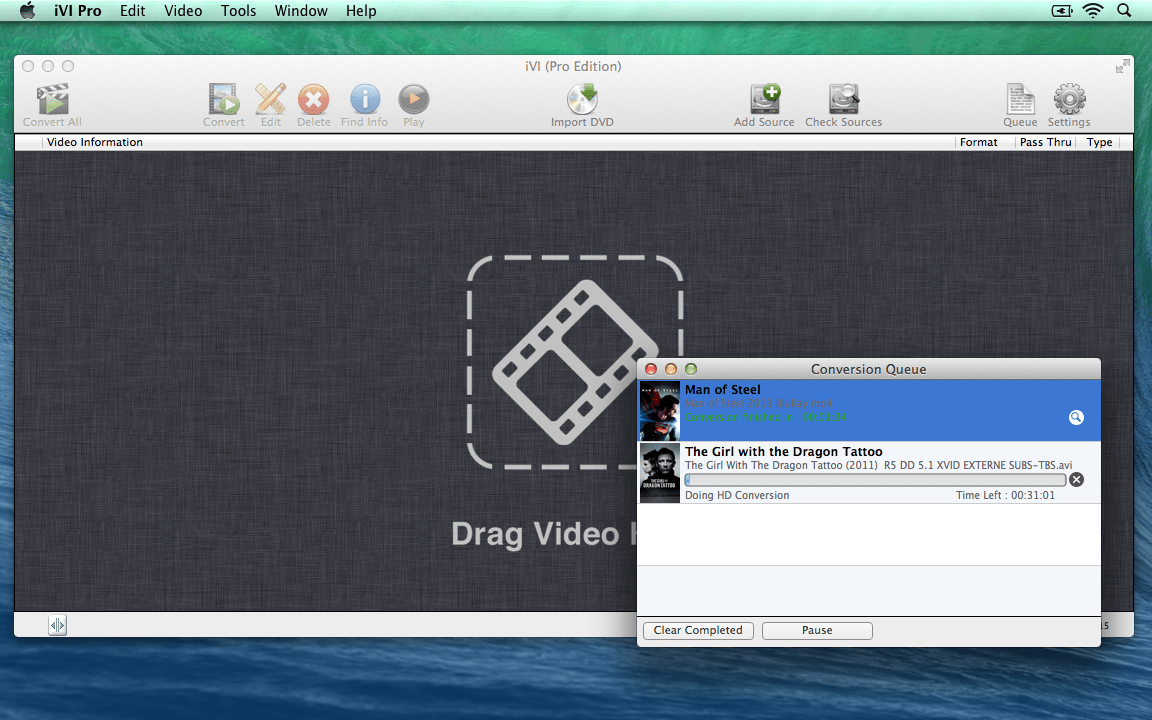
Task: Select the Man of Steel poster thumbnail
Action: [660, 410]
